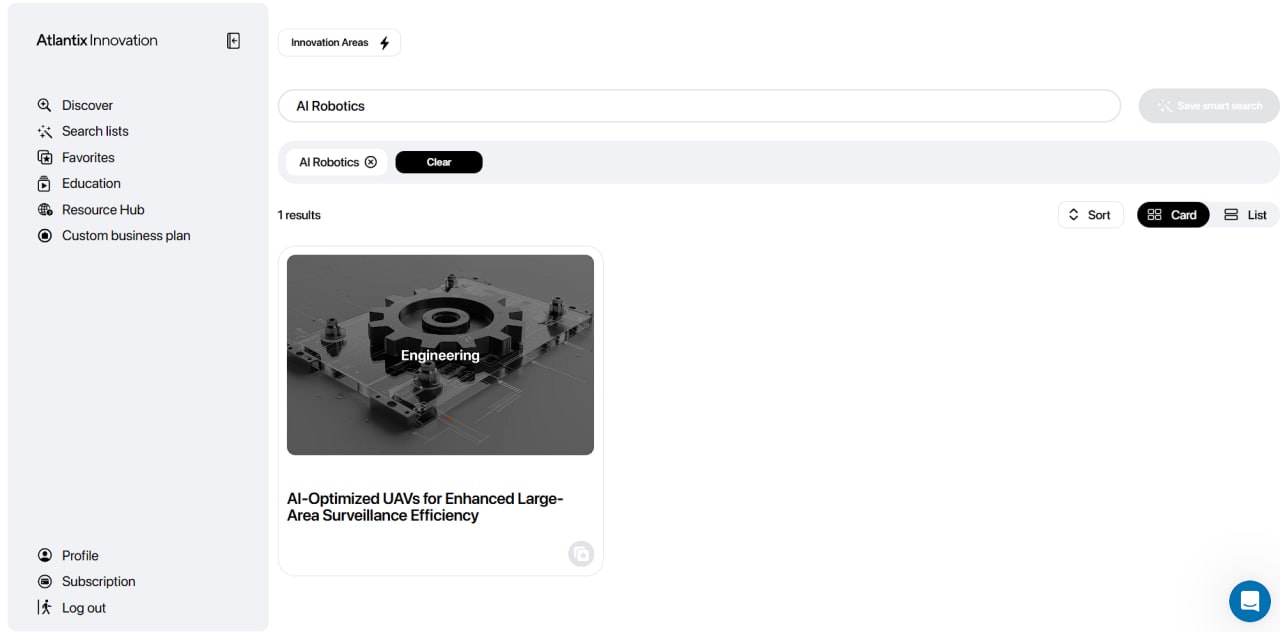Add UAV card to favorites icon

581,554
